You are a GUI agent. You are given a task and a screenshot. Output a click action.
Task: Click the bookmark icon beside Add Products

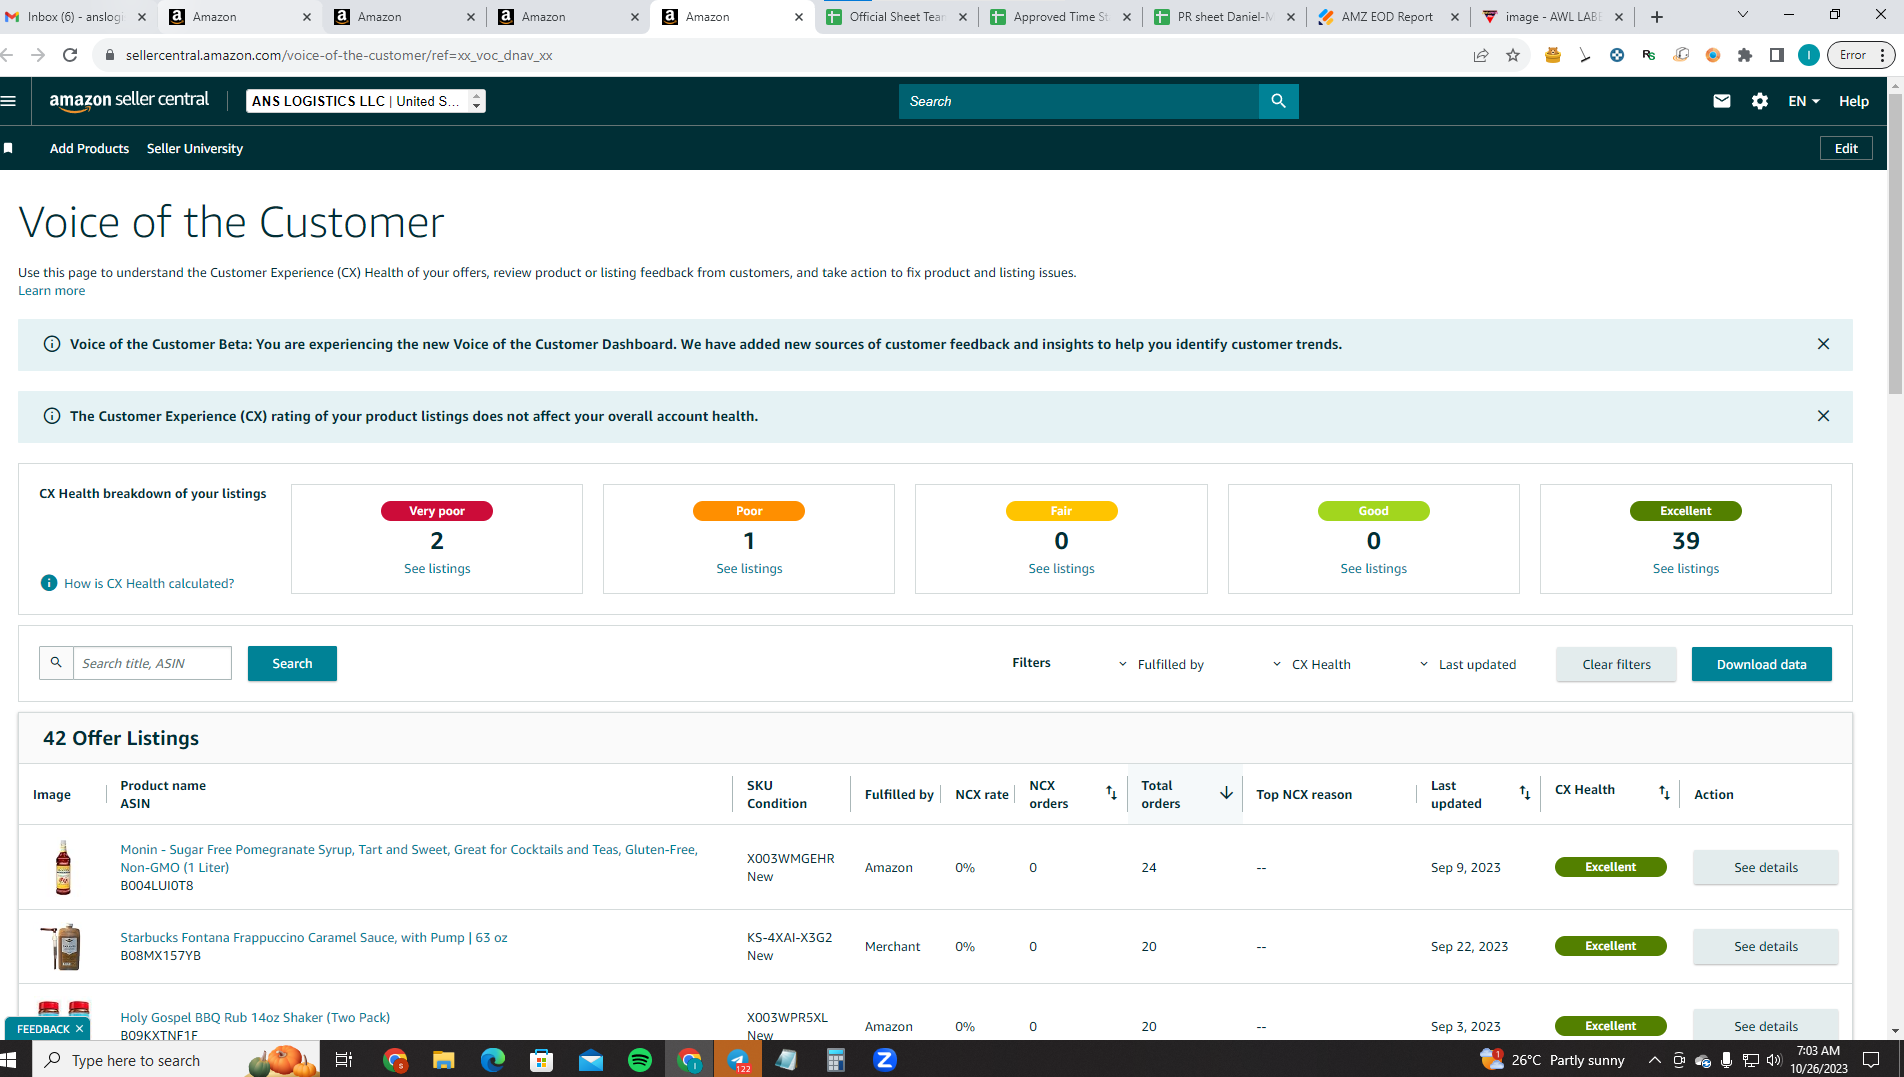pos(8,148)
